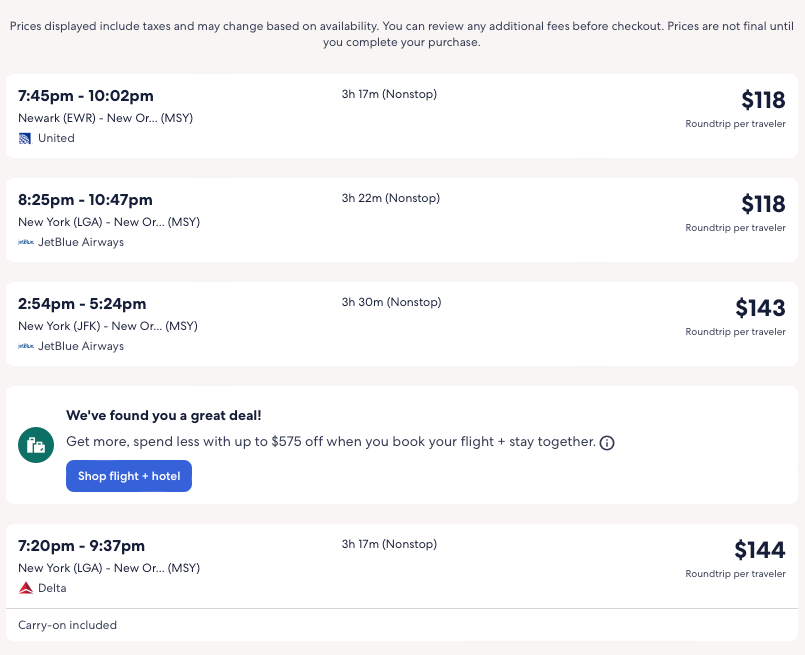This screenshot has height=655, width=805.
Task: Open the deal info tooltip icon
Action: click(x=607, y=443)
